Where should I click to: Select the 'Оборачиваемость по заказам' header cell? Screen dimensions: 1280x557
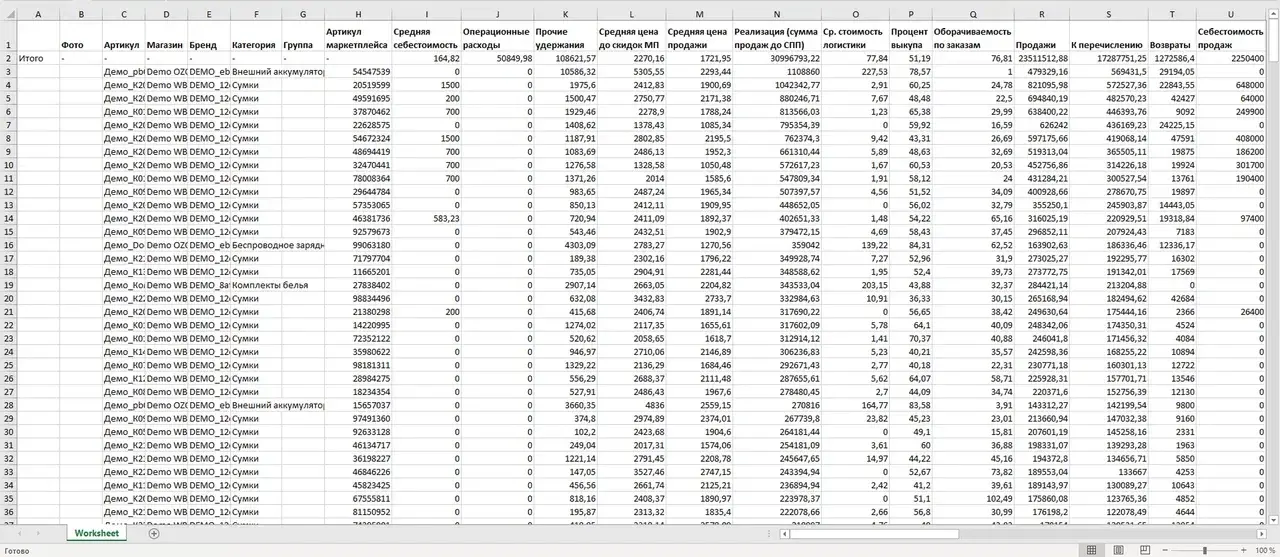pos(973,36)
